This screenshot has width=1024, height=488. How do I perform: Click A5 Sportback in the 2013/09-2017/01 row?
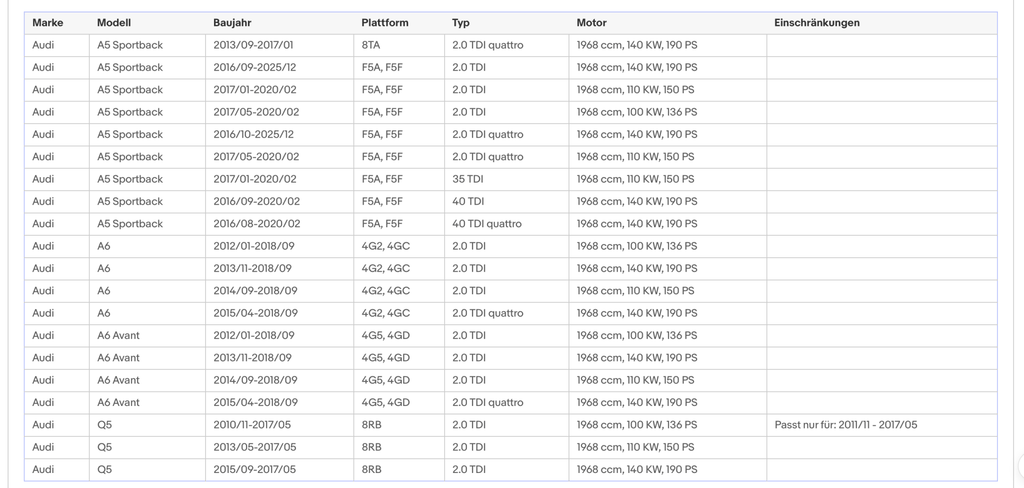(x=130, y=45)
